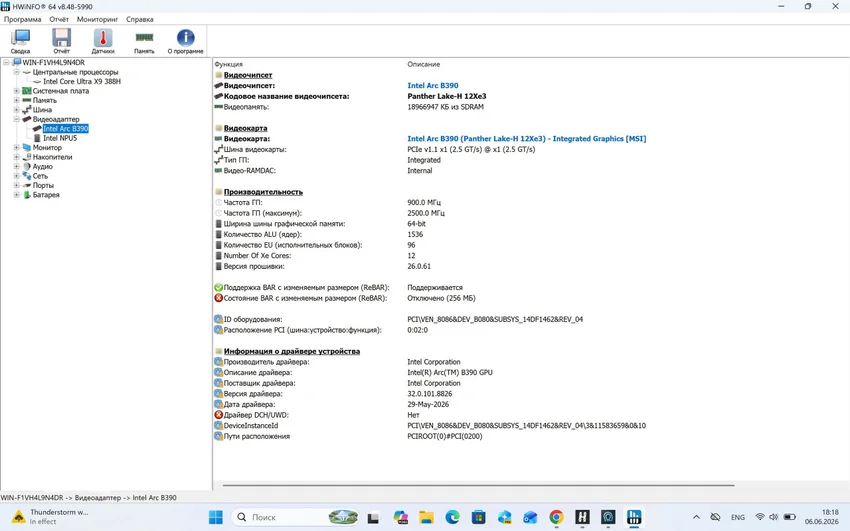Click the horizontal scrollbar of details pane
Screen dimensions: 850x531
pos(478,485)
